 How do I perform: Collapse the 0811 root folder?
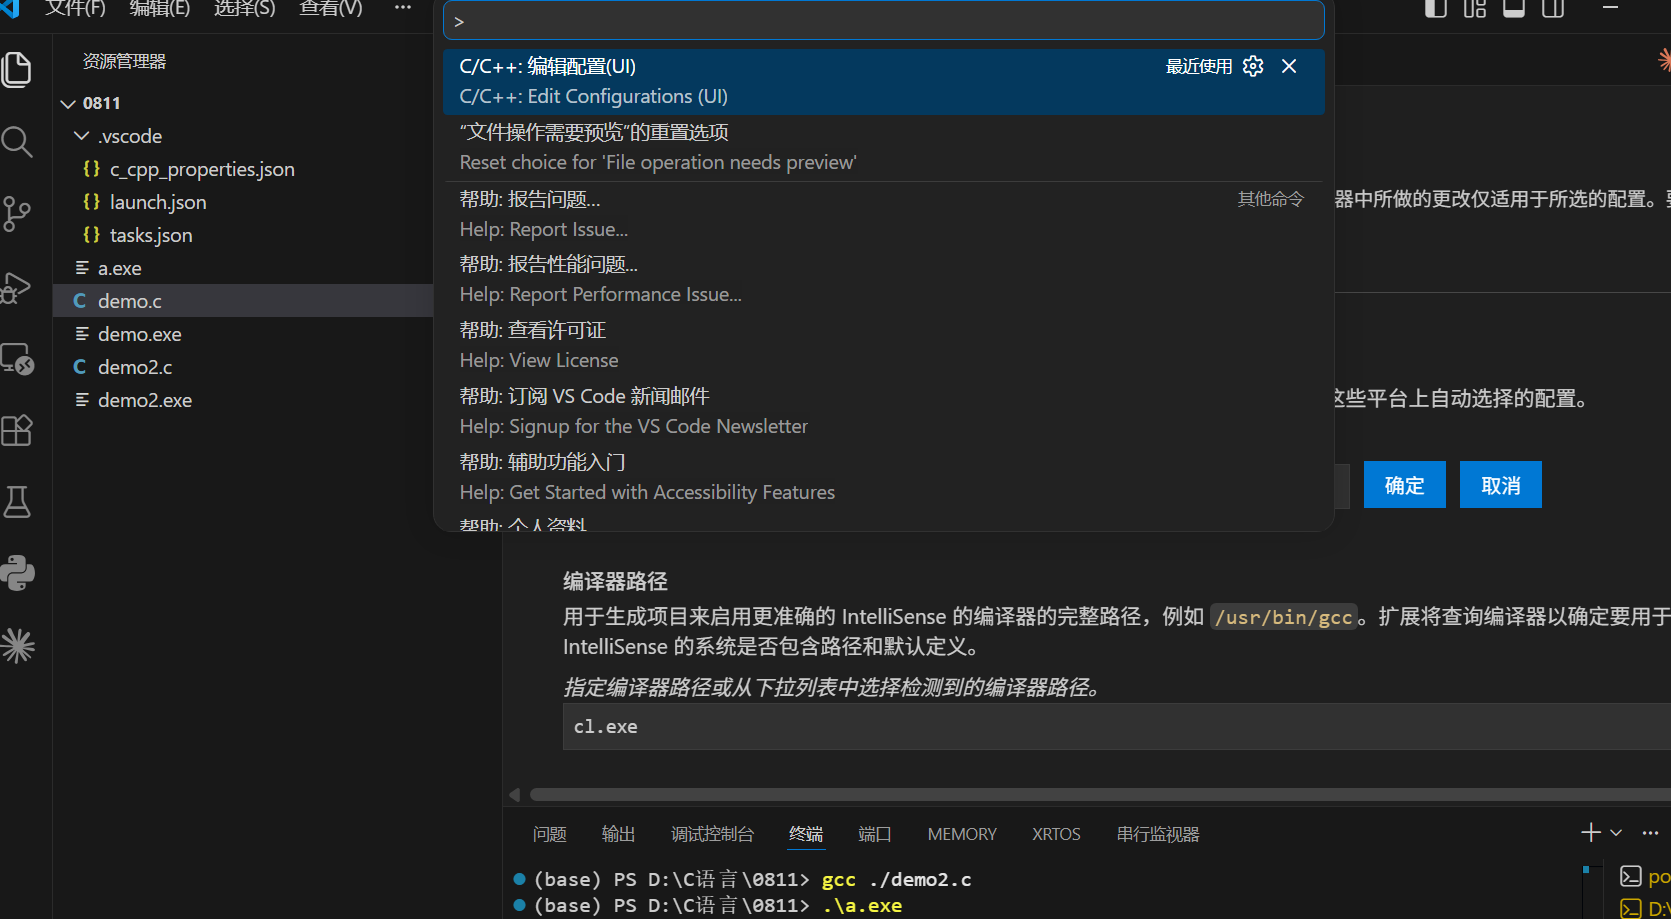tap(69, 103)
